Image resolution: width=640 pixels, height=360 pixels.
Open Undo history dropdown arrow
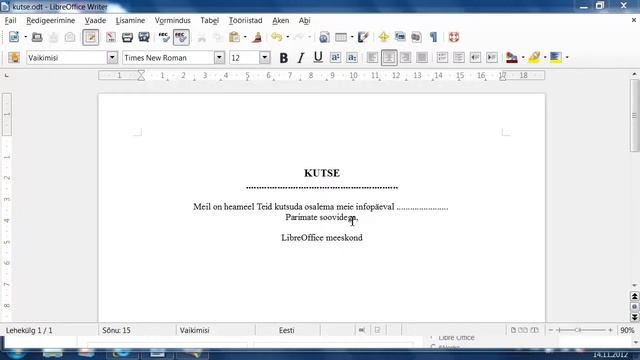click(287, 37)
